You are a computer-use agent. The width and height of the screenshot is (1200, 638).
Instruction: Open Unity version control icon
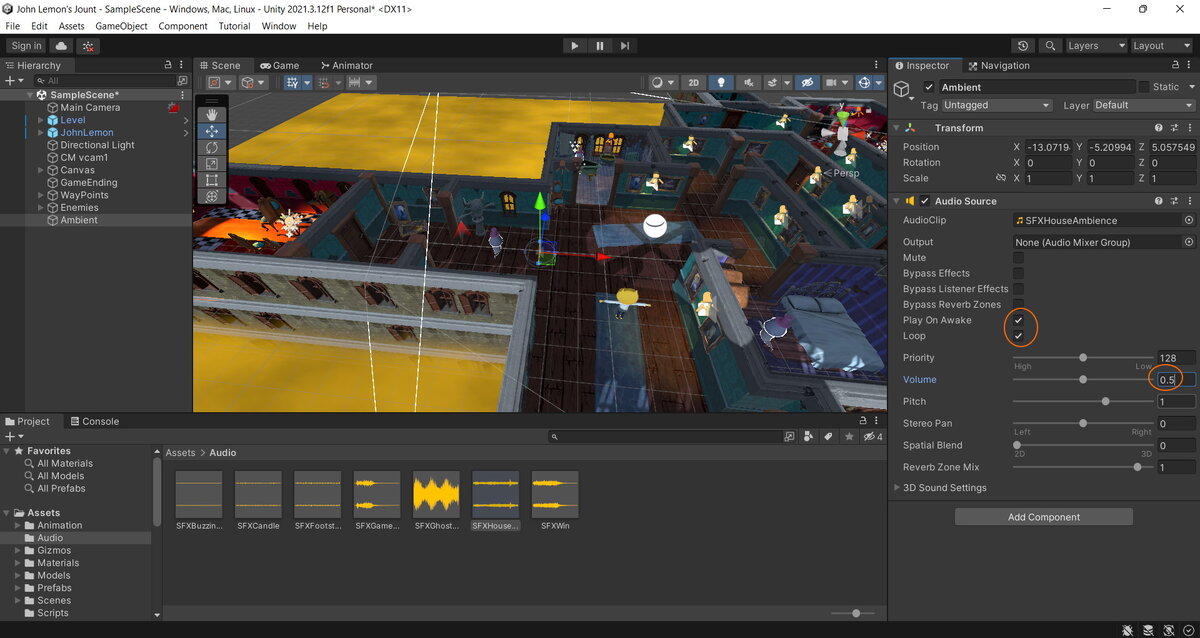pyautogui.click(x=89, y=46)
